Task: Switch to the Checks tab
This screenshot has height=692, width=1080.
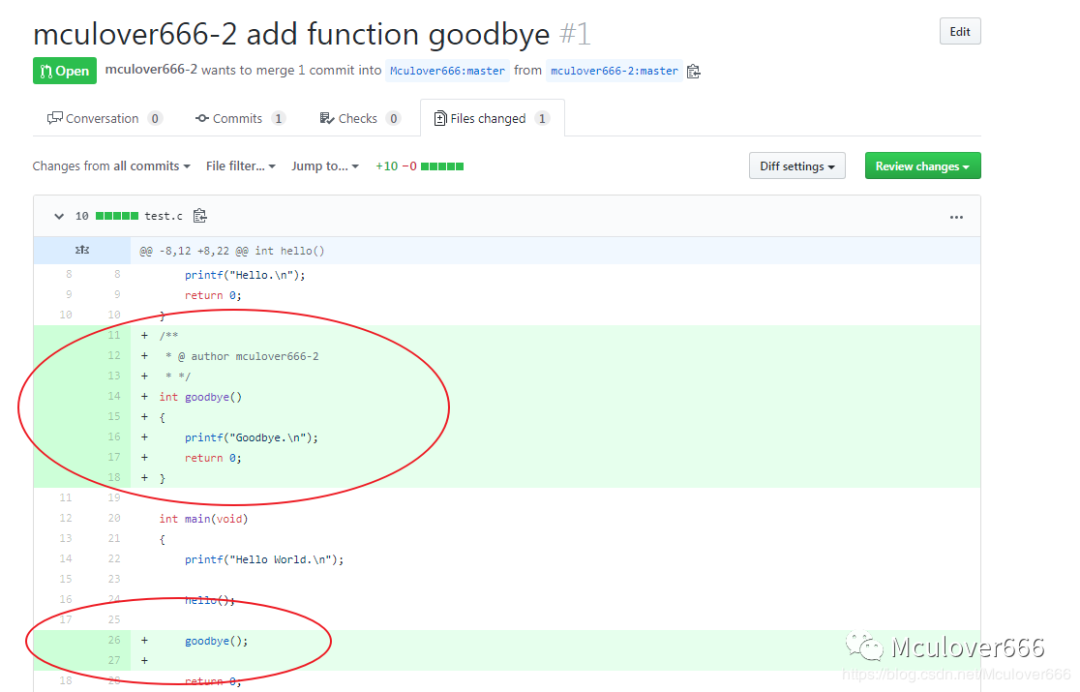Action: click(360, 118)
